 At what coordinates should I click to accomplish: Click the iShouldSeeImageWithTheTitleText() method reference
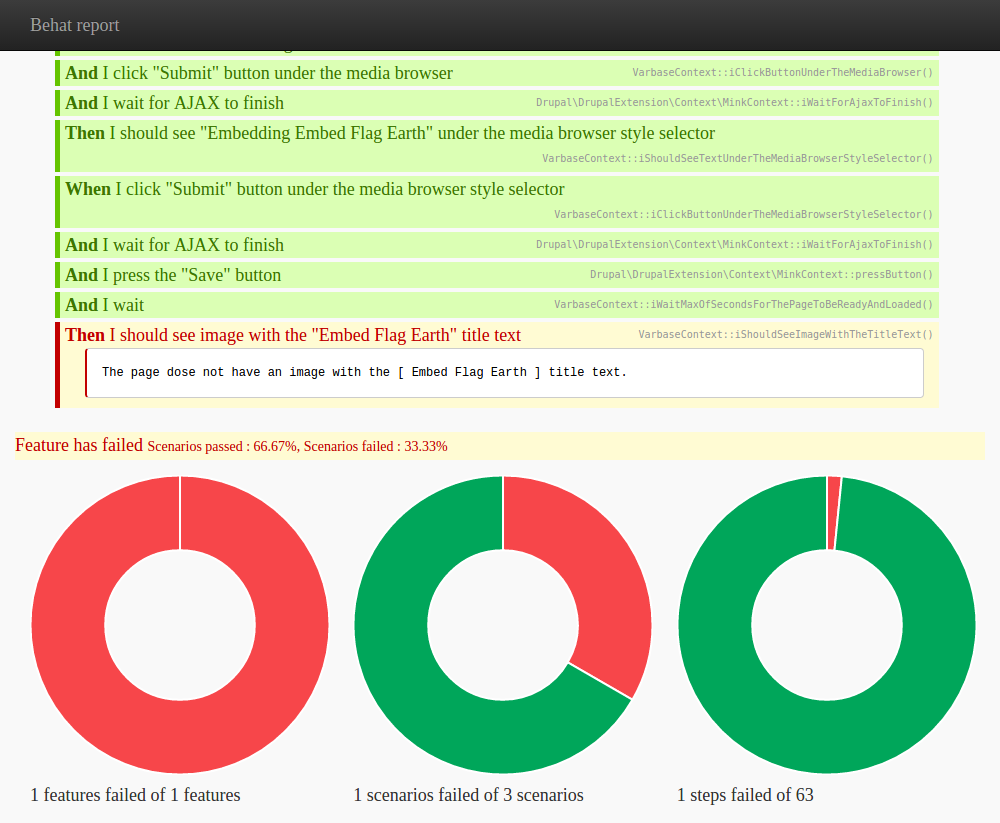(785, 334)
